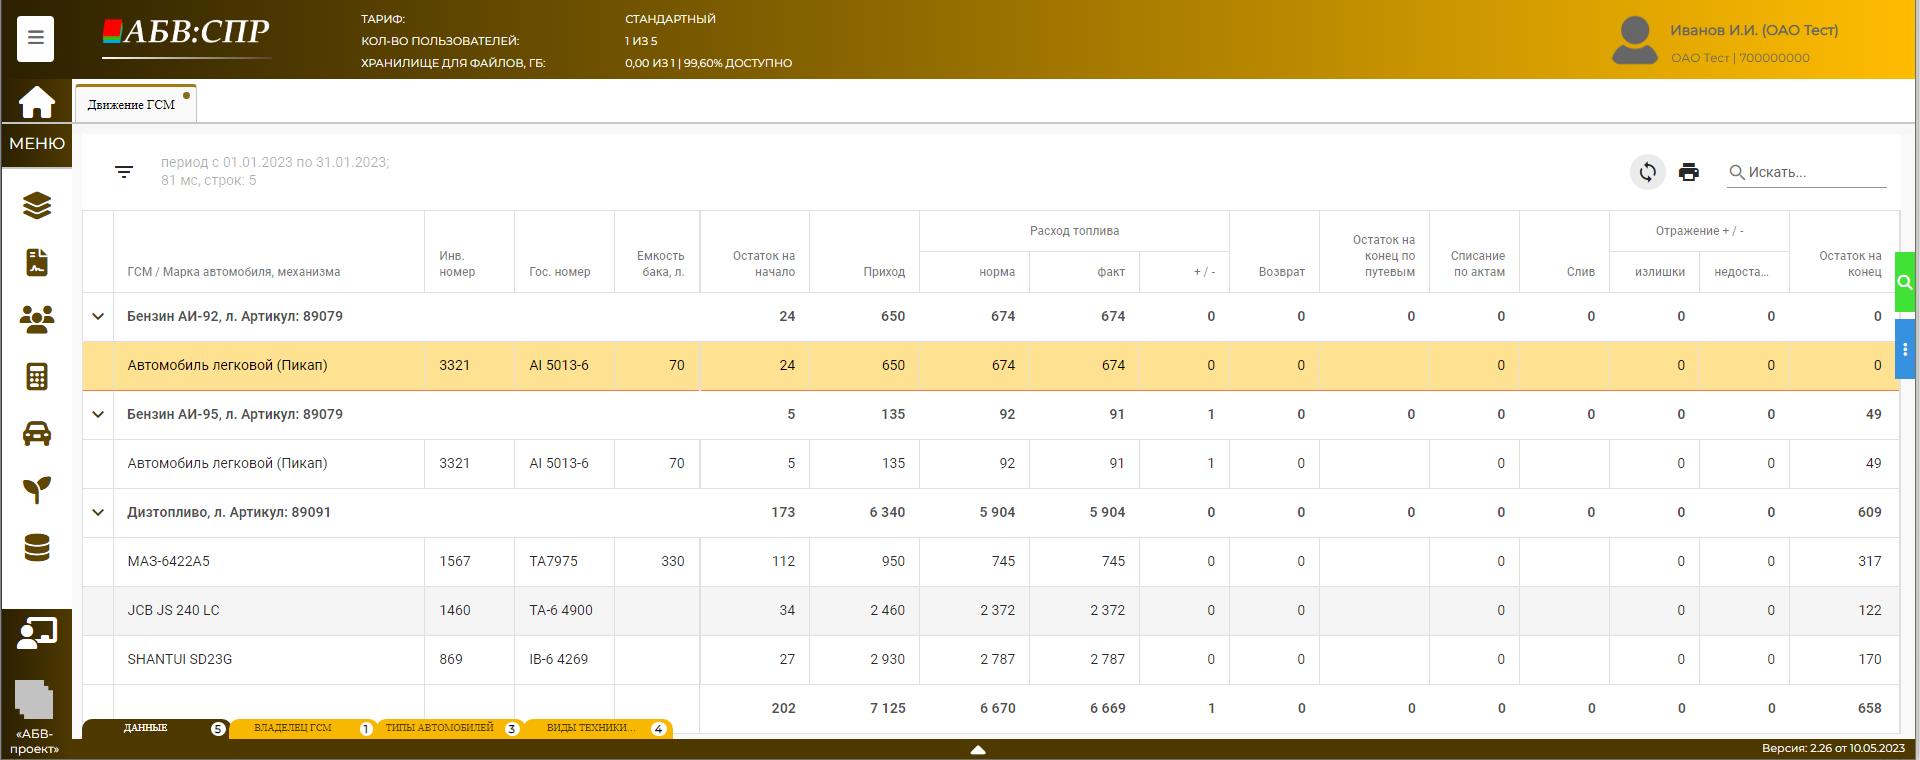Click the refresh data icon
The width and height of the screenshot is (1920, 760).
1647,172
